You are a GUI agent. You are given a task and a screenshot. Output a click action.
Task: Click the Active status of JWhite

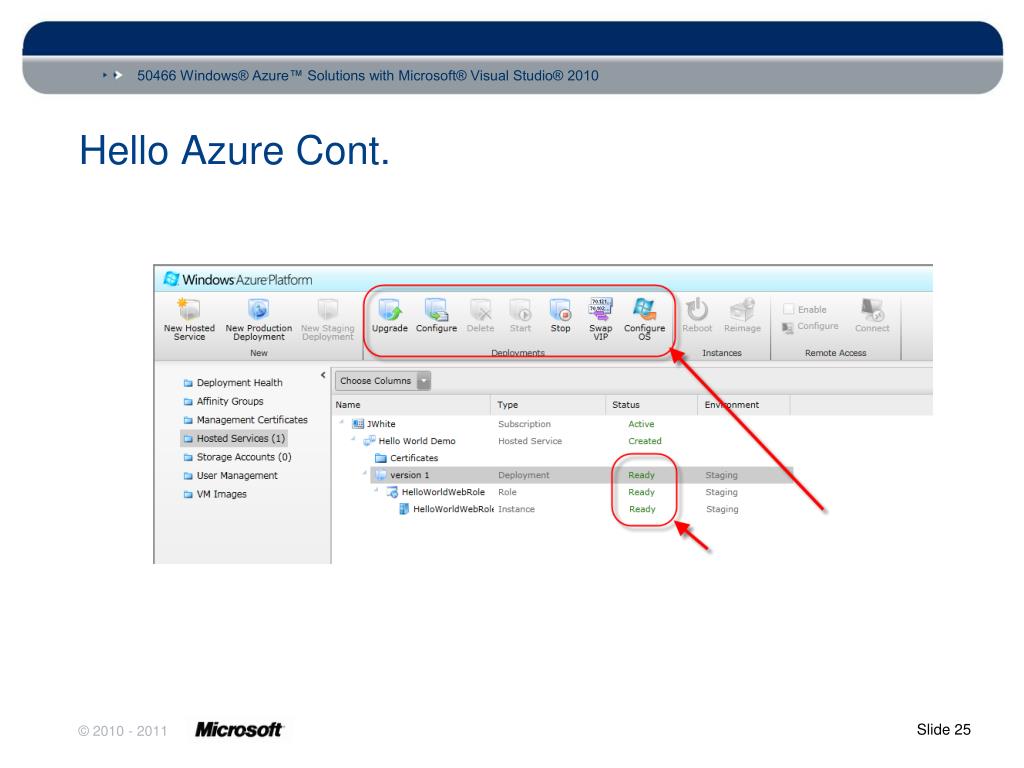coord(641,424)
